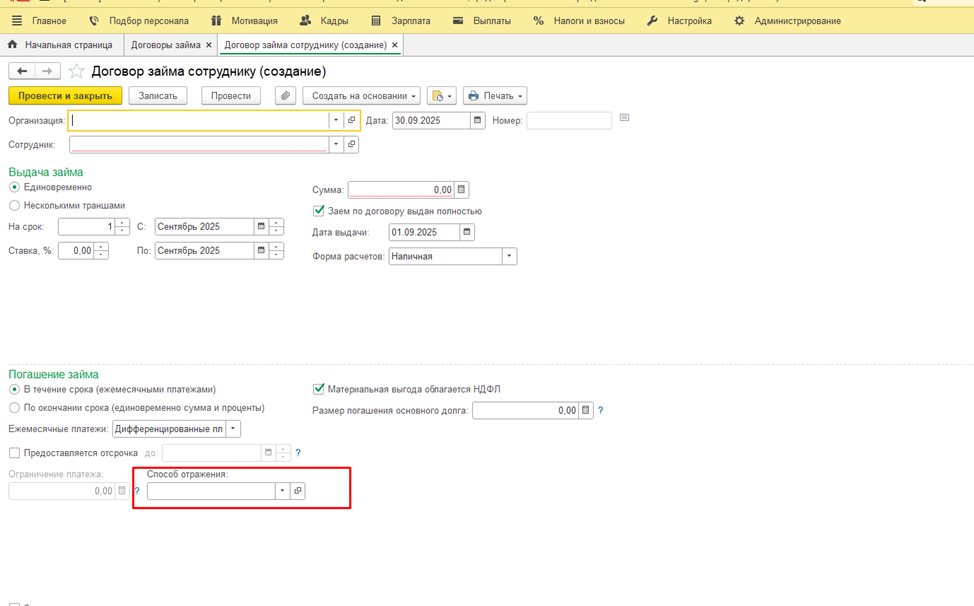Switch to Договоры займа tab
The height and width of the screenshot is (606, 974).
point(165,45)
